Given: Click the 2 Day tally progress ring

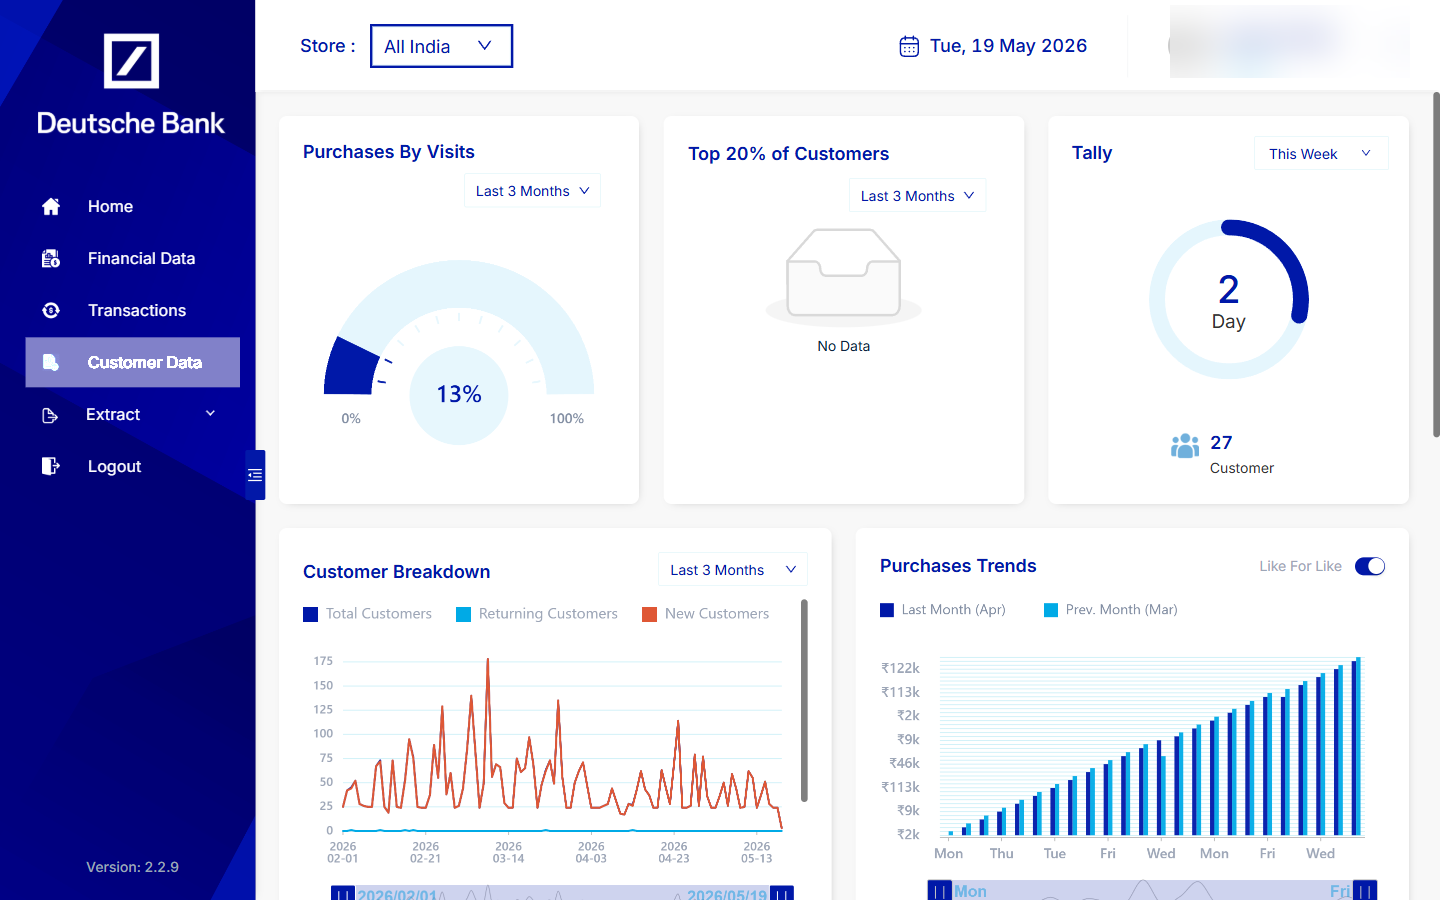Looking at the screenshot, I should pos(1229,299).
